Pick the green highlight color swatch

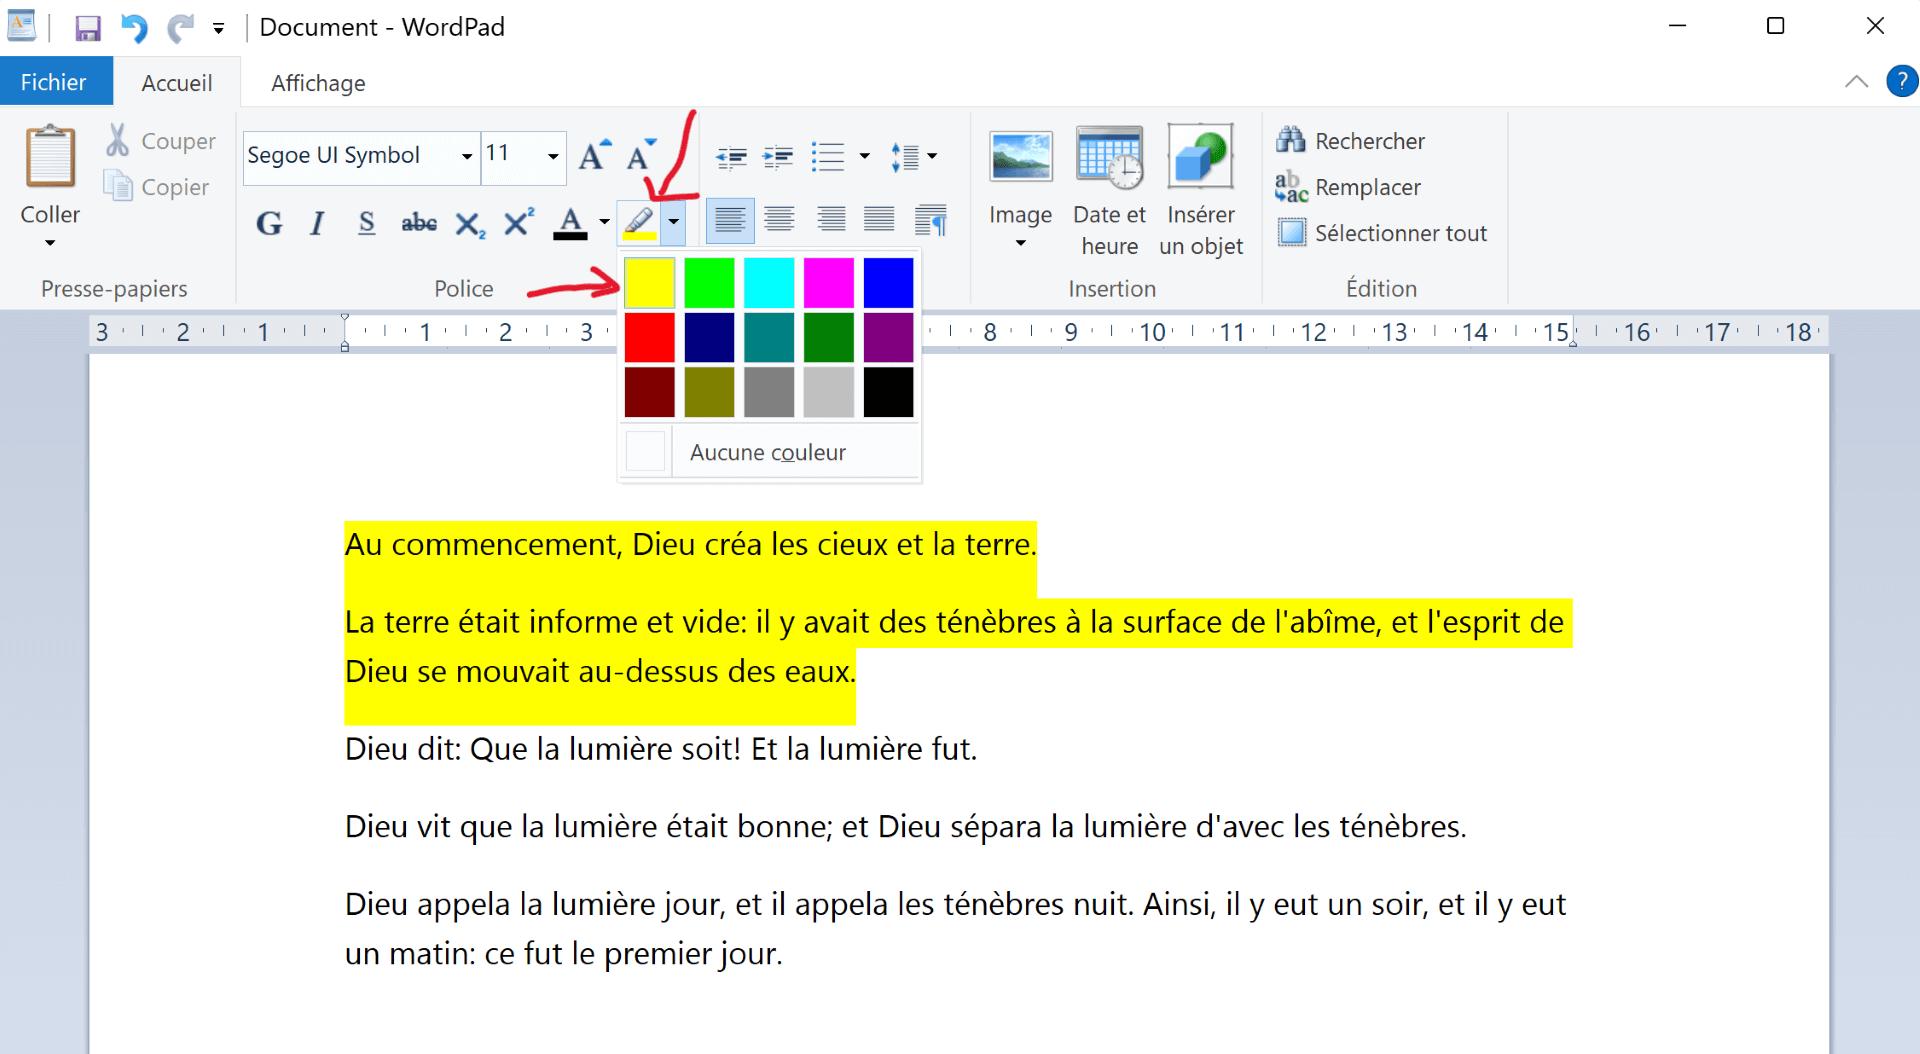[709, 282]
